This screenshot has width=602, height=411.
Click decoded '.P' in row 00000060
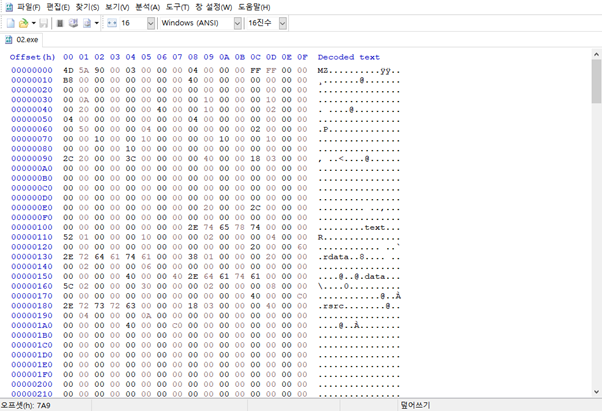coord(323,130)
